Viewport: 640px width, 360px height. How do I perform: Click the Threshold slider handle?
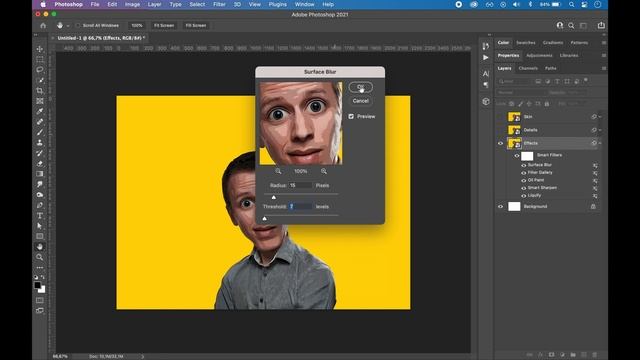264,218
